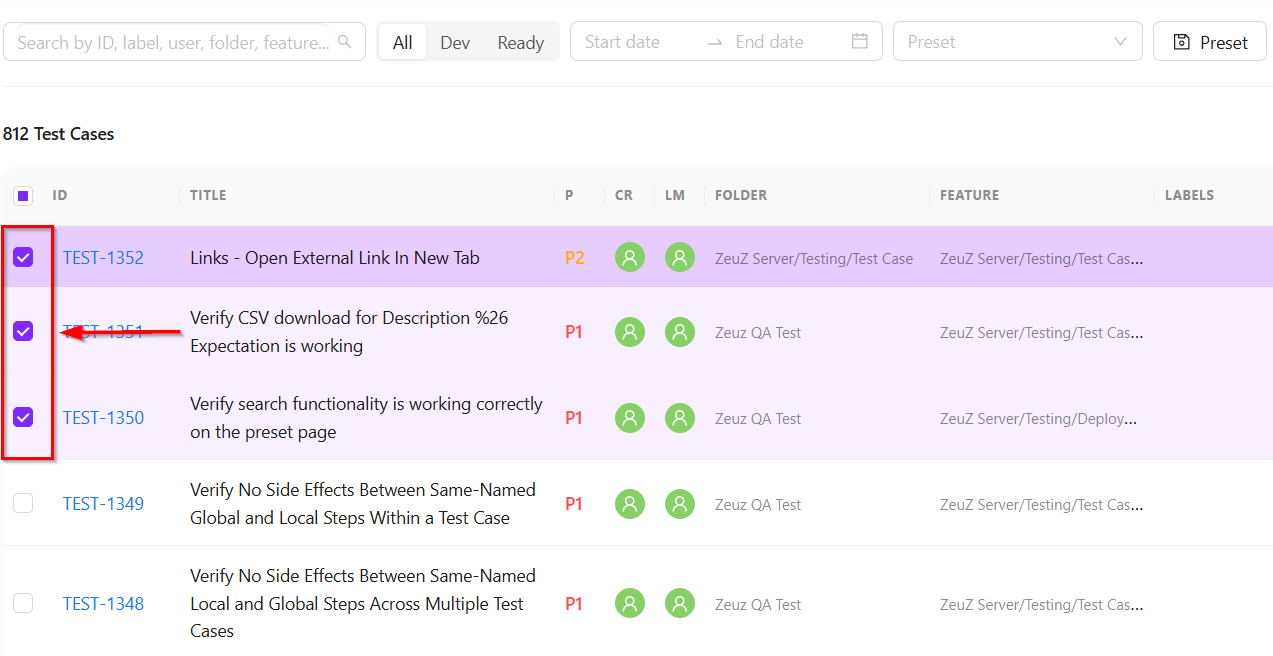Select the All filter tab
The width and height of the screenshot is (1273, 656).
[x=403, y=43]
